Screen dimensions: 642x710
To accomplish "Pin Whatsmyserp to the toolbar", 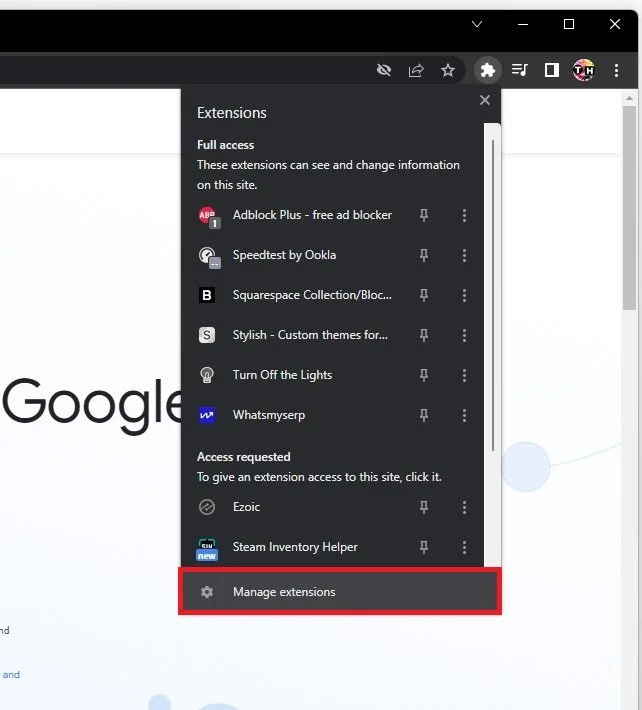I will (424, 415).
